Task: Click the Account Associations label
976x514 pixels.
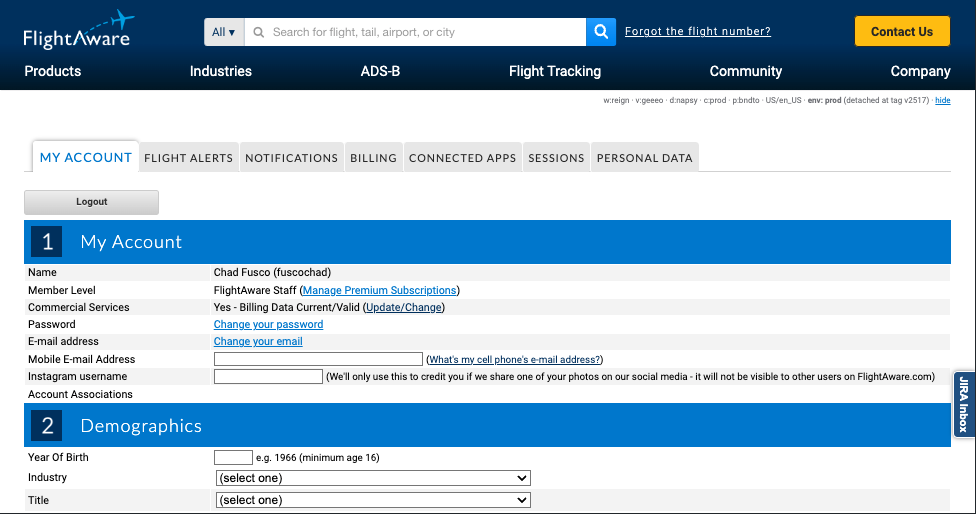Action: [80, 394]
